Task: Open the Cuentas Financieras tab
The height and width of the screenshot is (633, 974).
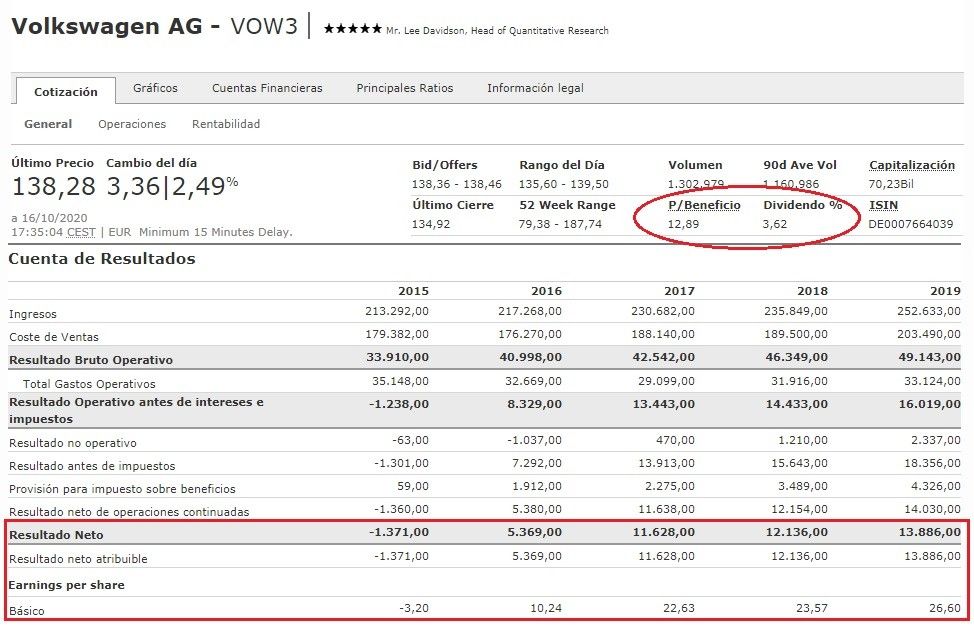Action: [267, 88]
